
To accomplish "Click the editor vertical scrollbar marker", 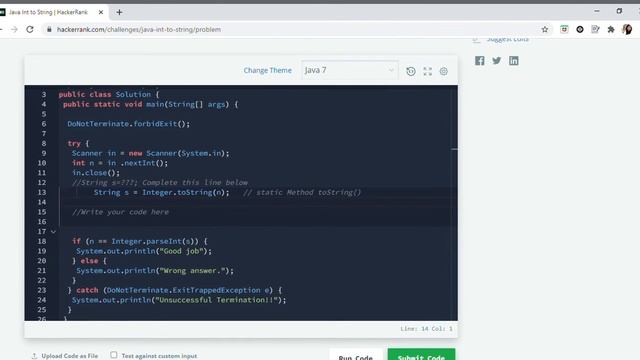I will (454, 149).
